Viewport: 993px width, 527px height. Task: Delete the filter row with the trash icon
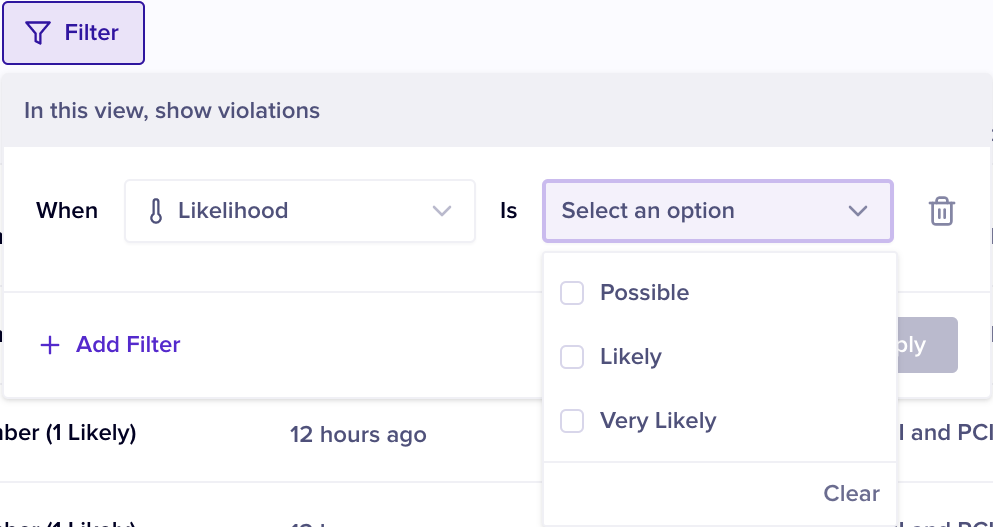(x=942, y=211)
